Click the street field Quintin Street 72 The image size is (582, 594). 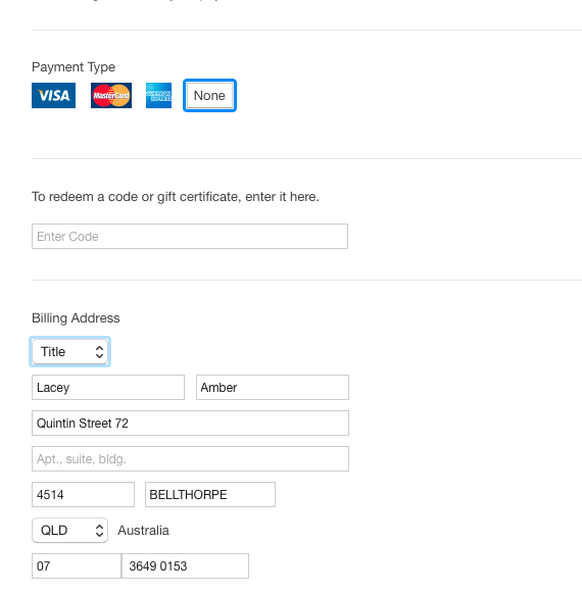[x=190, y=423]
